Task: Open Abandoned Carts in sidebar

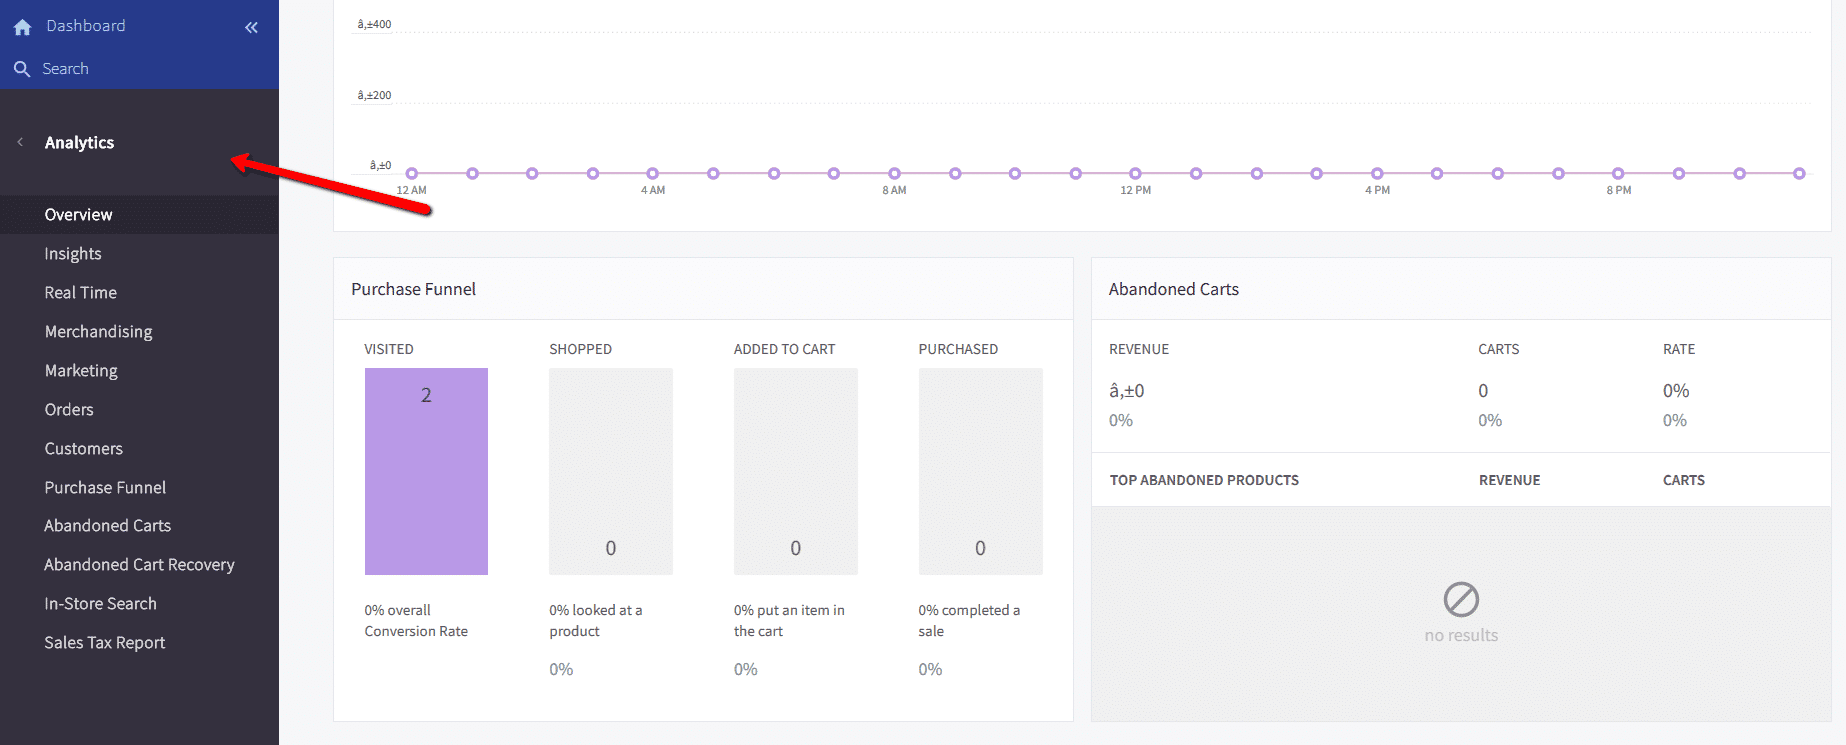Action: point(107,526)
